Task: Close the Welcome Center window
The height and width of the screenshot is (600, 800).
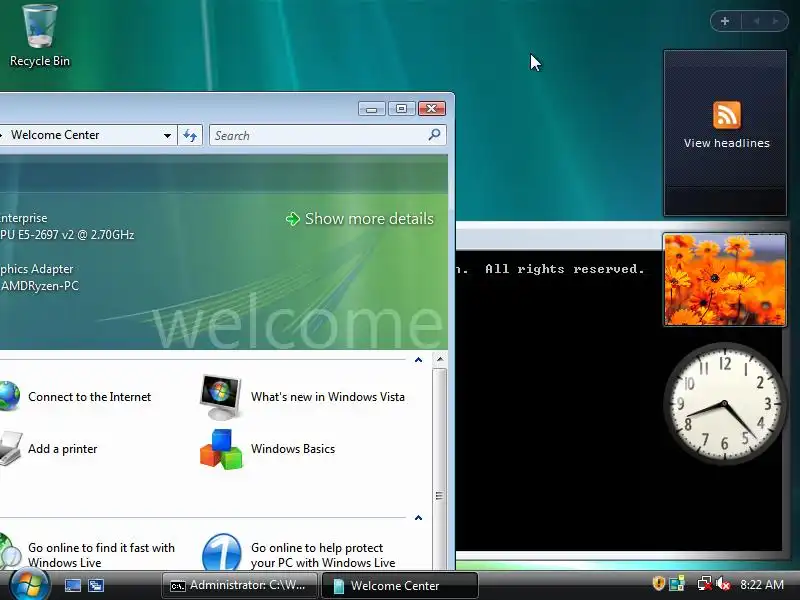Action: tap(432, 109)
